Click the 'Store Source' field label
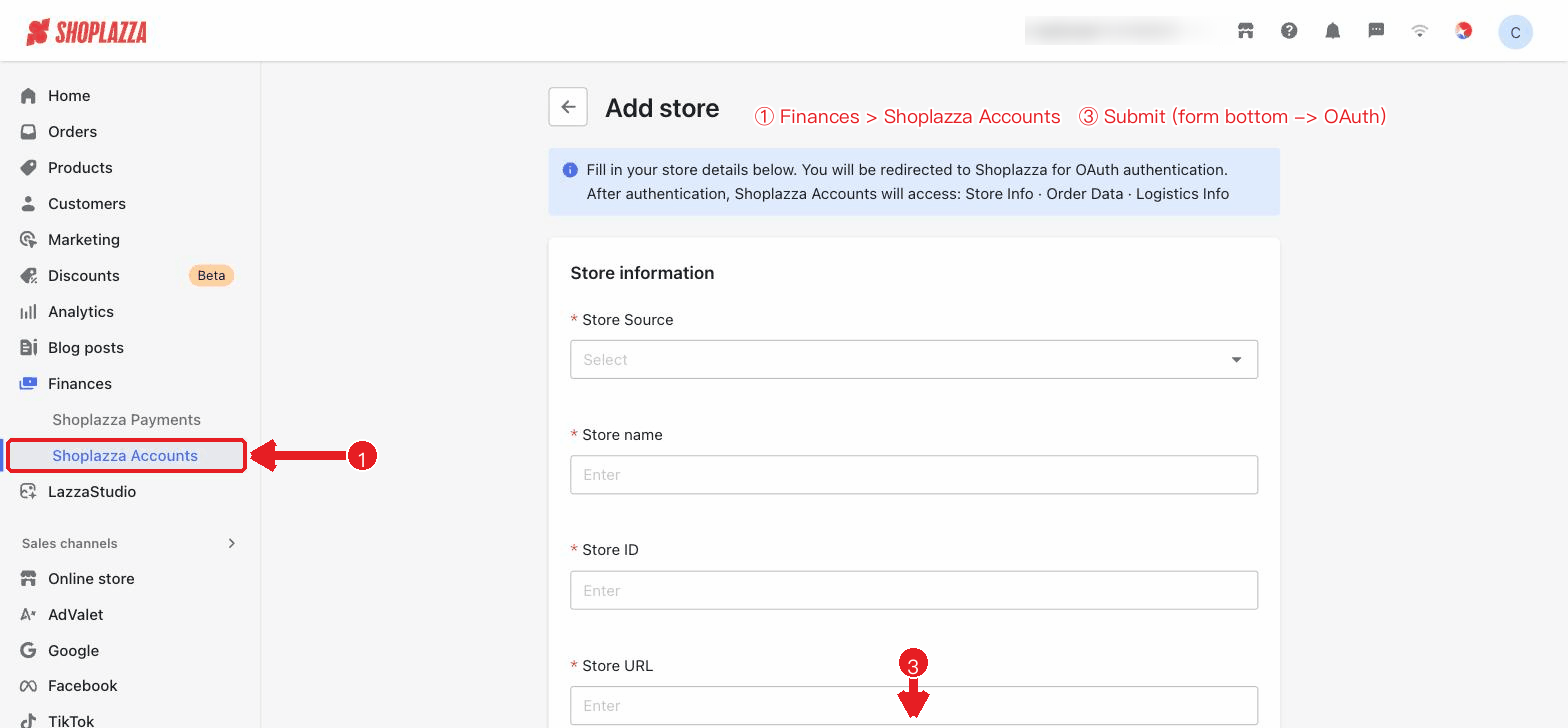Viewport: 1568px width, 728px height. point(627,320)
